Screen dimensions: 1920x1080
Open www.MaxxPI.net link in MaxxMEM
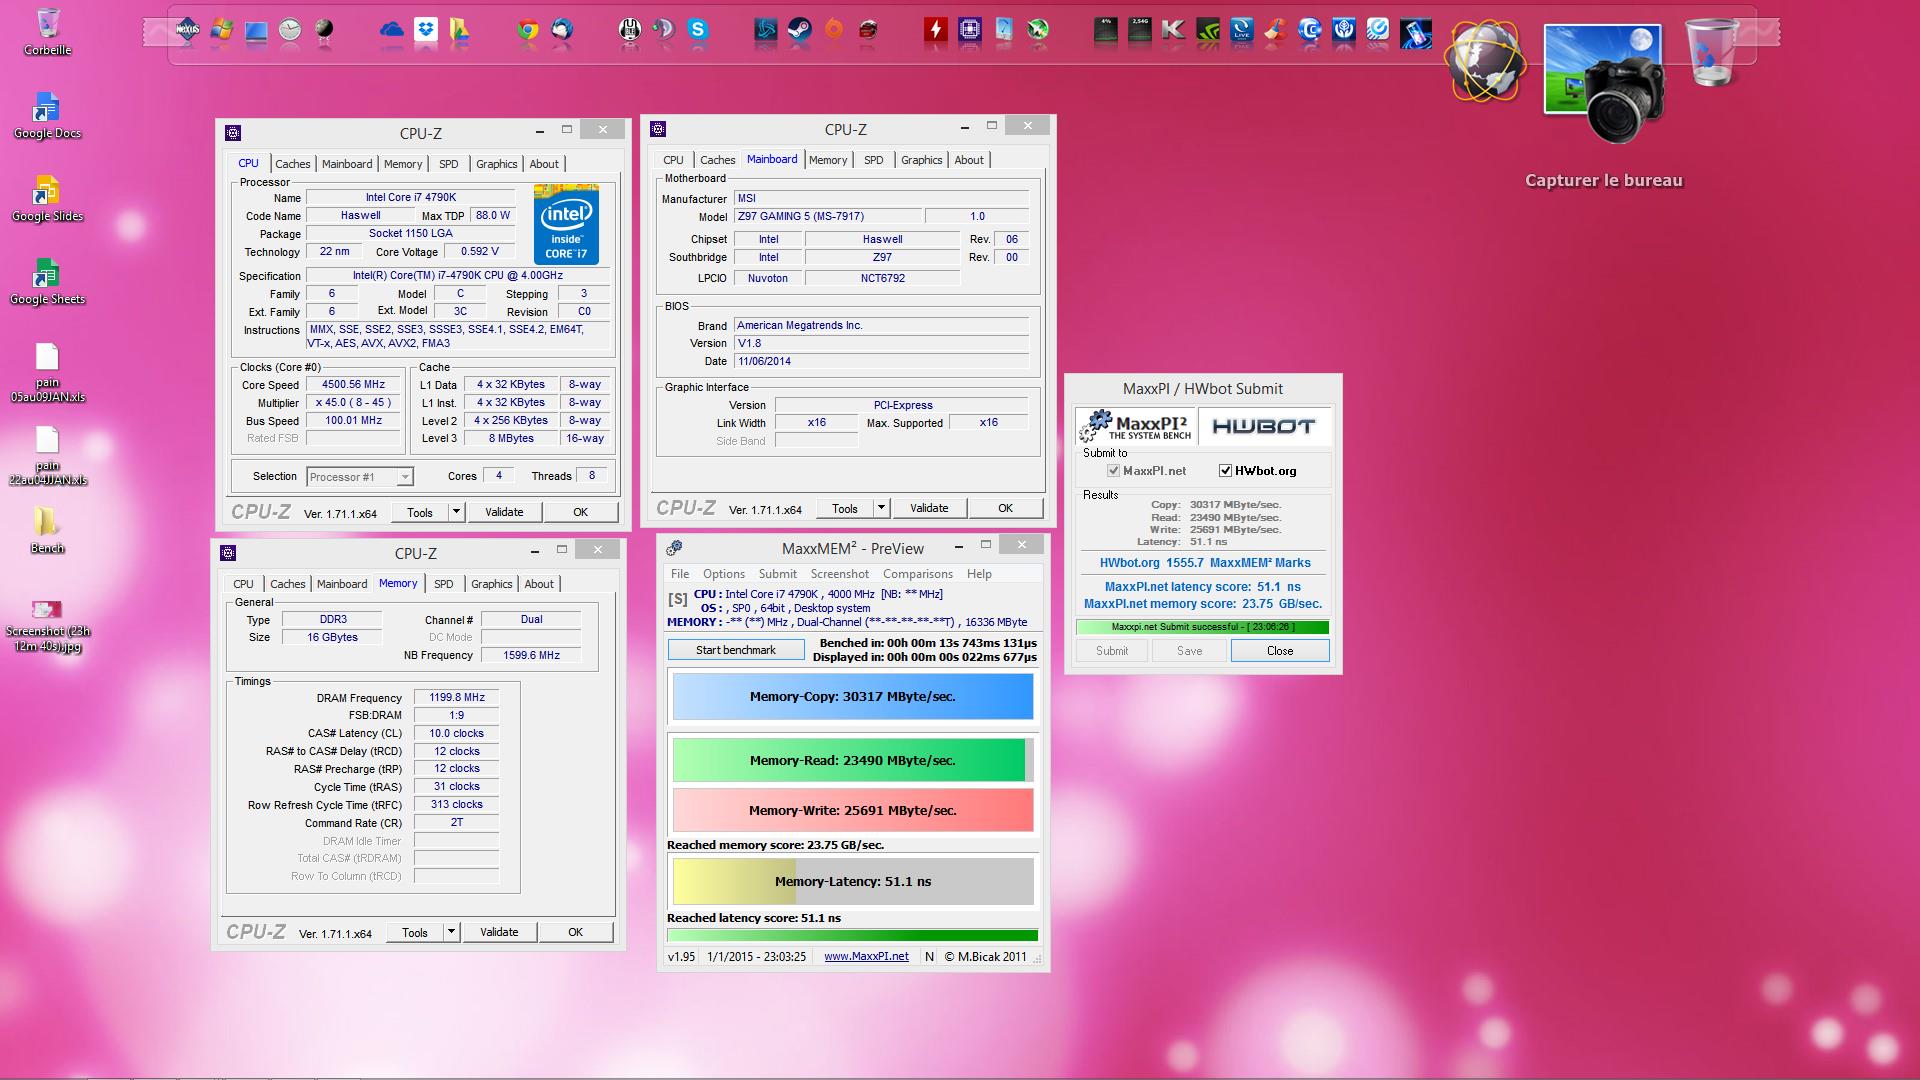coord(866,957)
